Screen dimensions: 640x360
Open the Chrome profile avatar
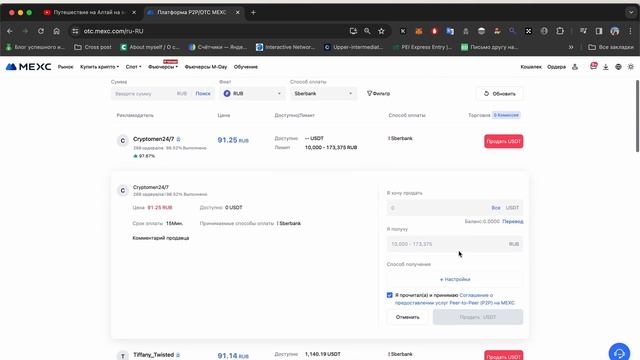click(x=615, y=31)
